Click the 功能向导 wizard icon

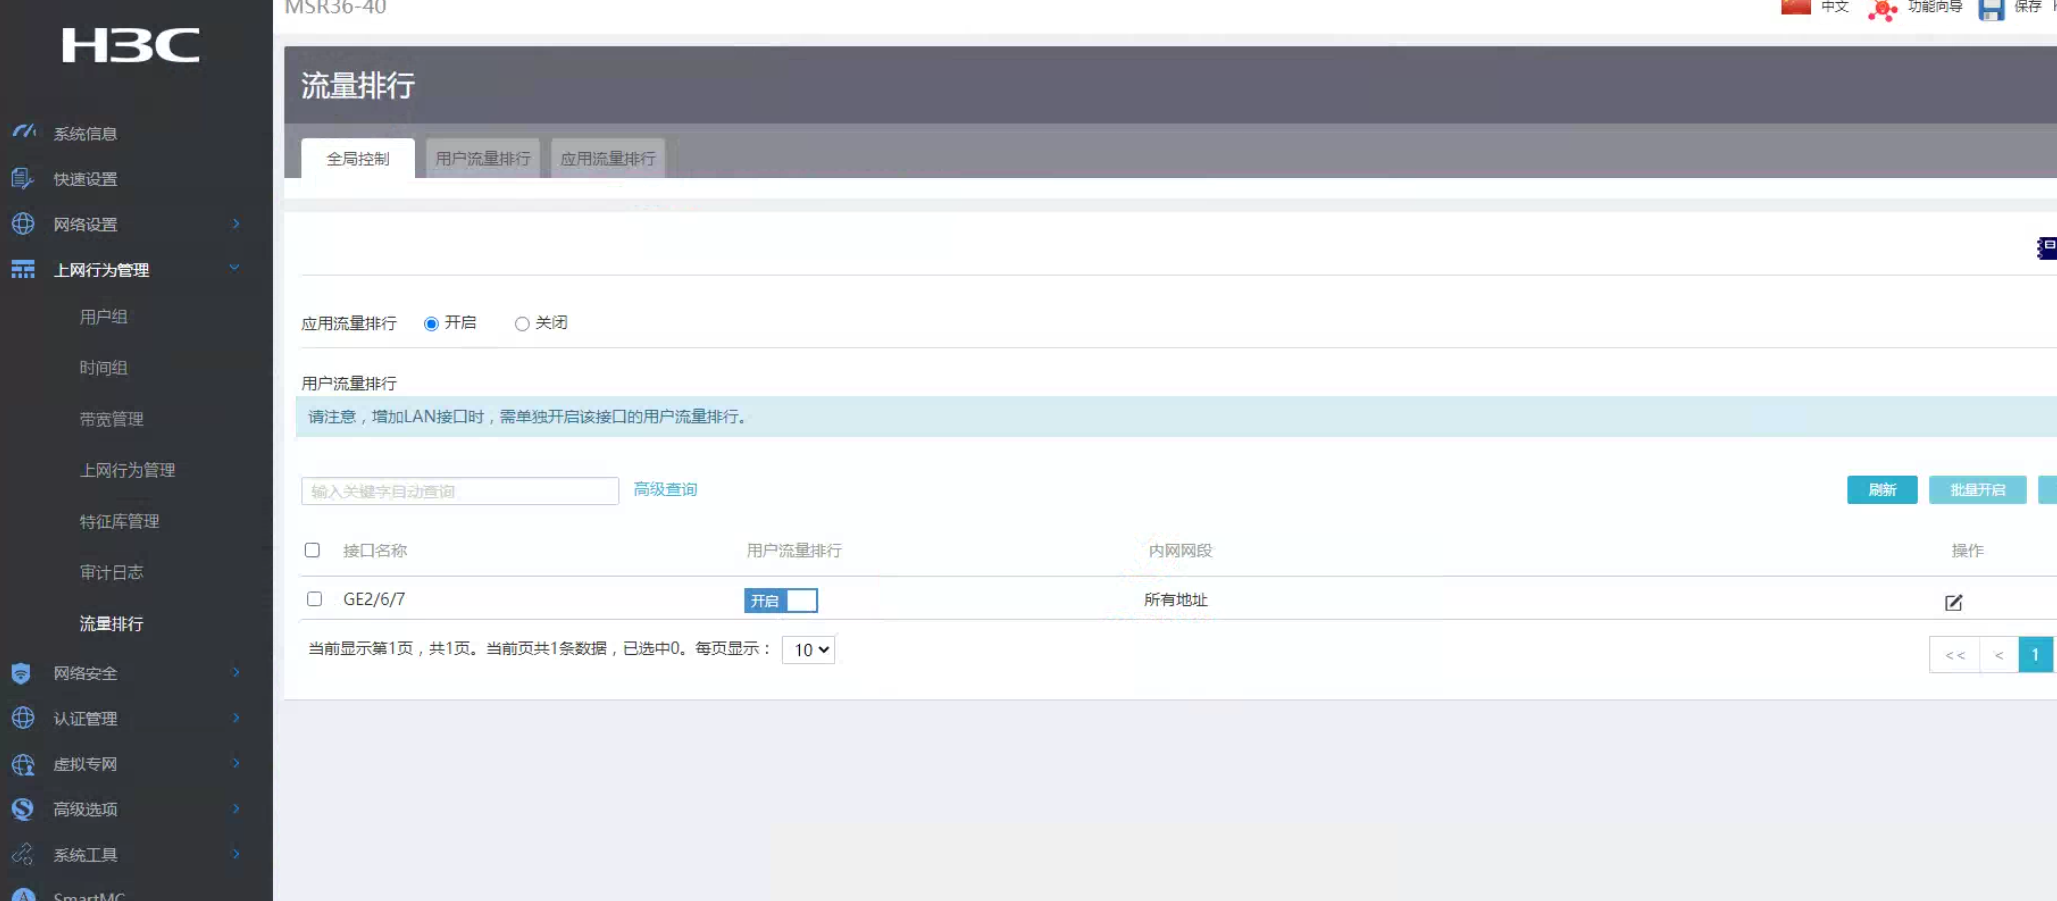coord(1883,9)
